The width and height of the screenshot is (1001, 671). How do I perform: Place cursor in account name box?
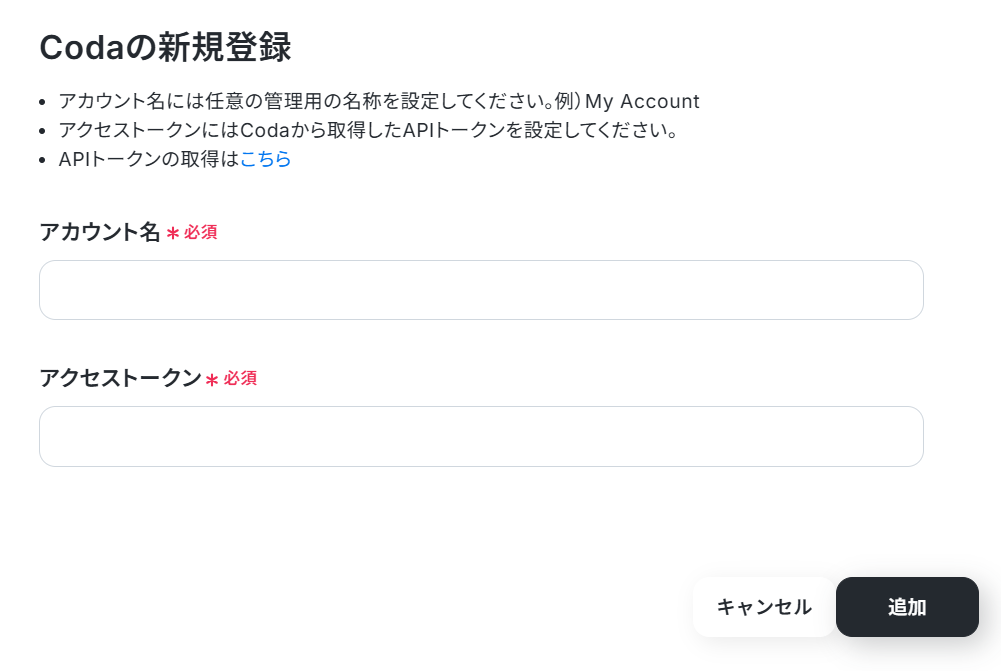tap(481, 290)
